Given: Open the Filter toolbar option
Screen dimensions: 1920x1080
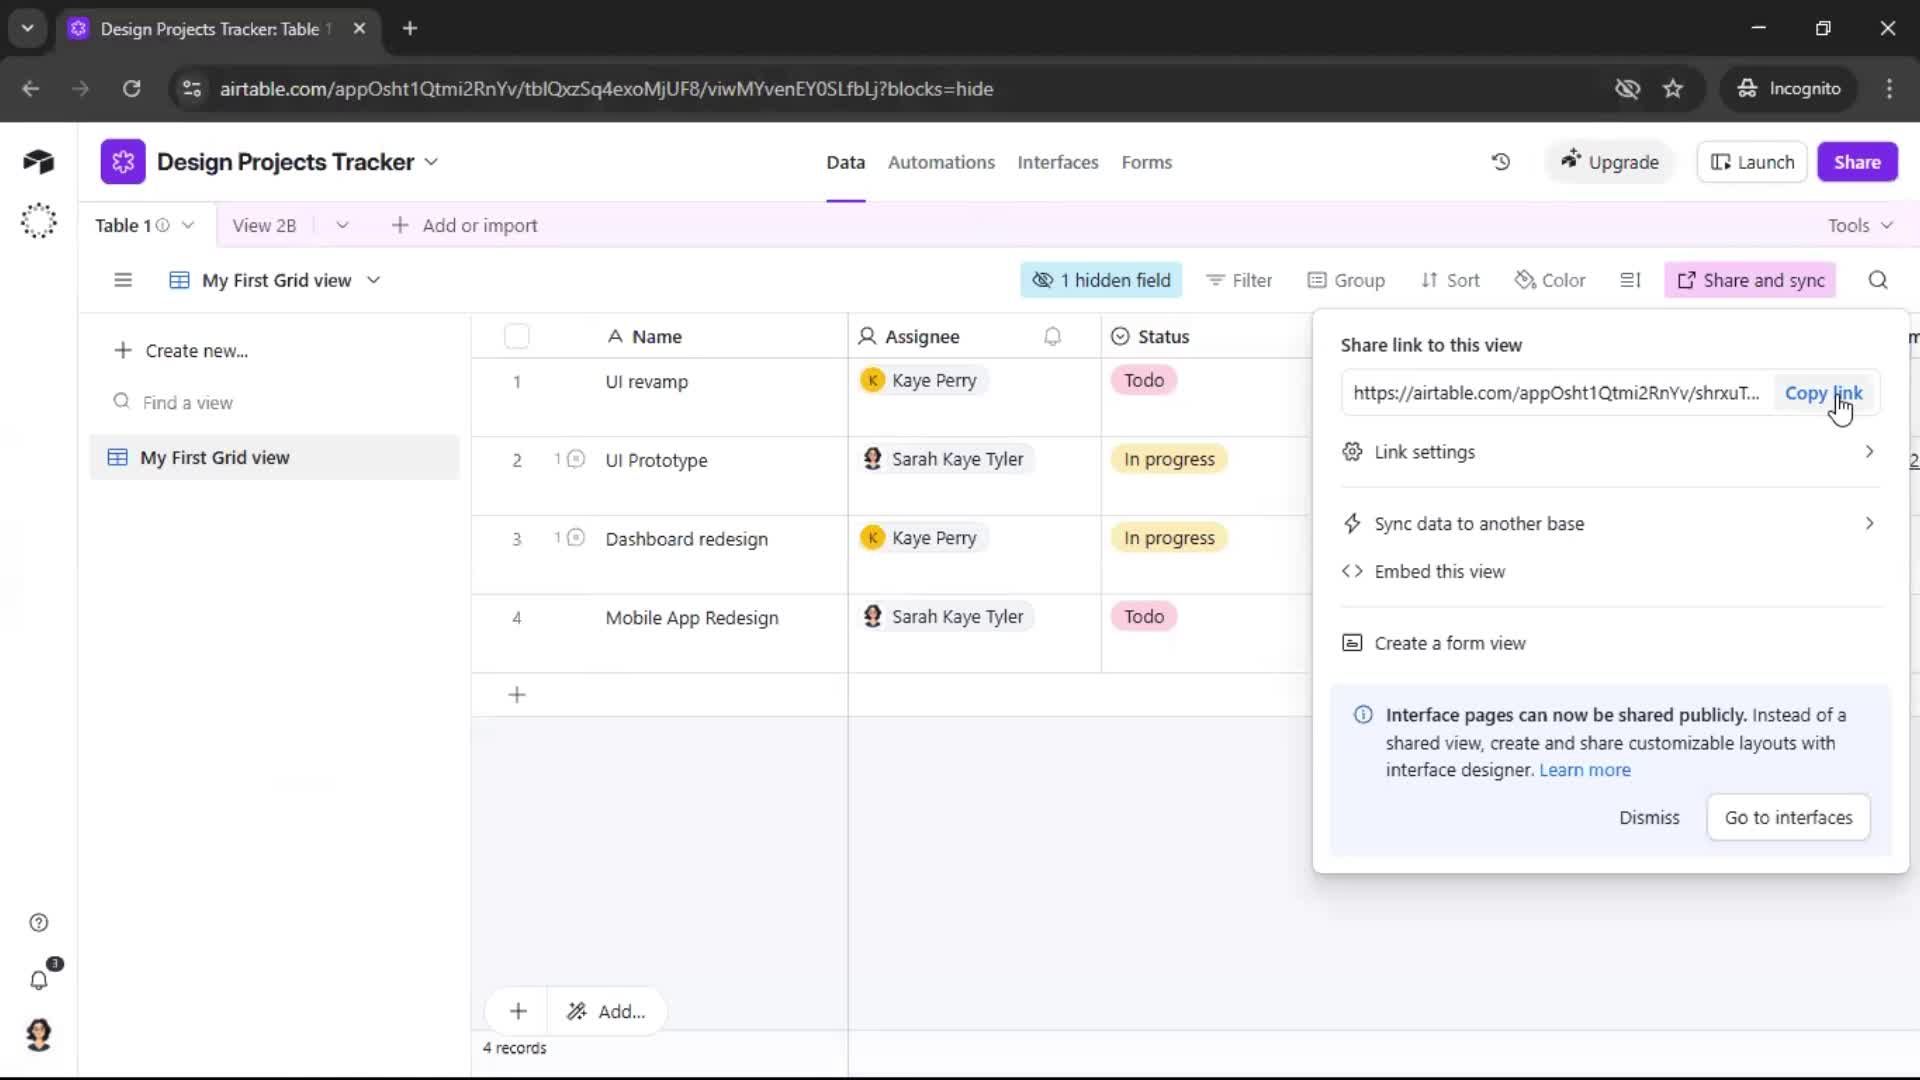Looking at the screenshot, I should pos(1239,280).
